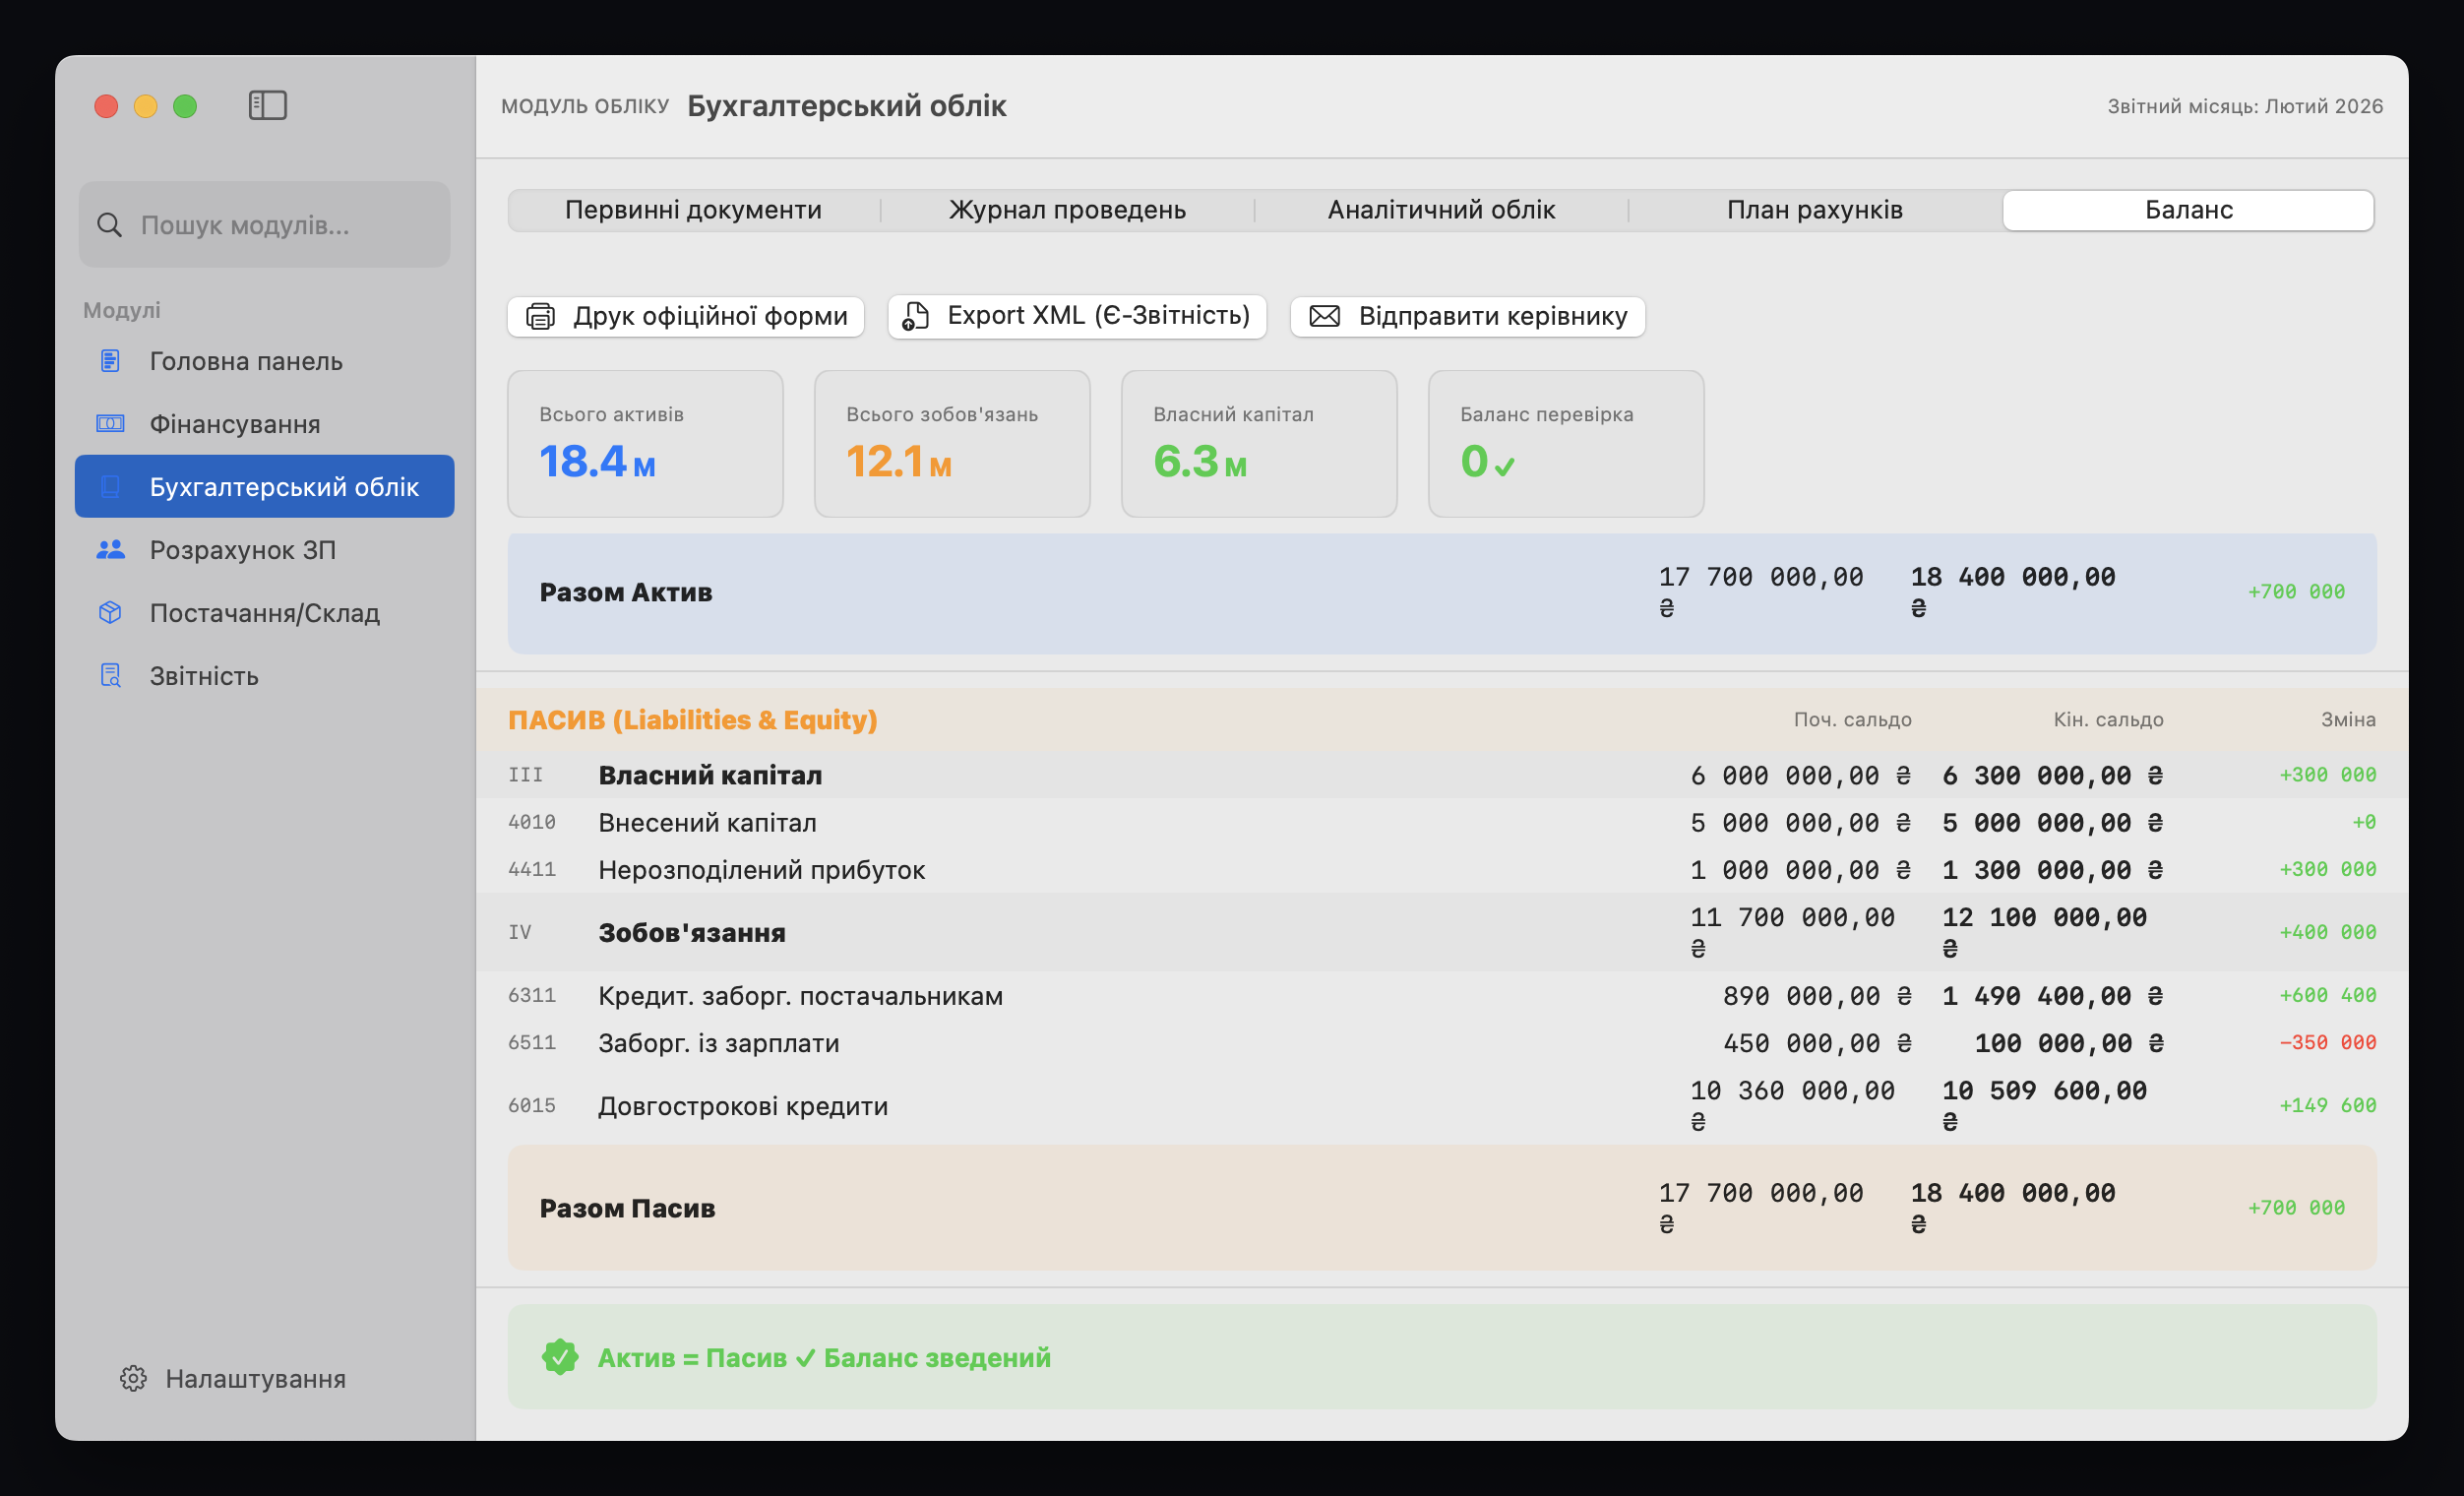The image size is (2464, 1496).
Task: Go to План рахунків tab
Action: click(x=1814, y=210)
